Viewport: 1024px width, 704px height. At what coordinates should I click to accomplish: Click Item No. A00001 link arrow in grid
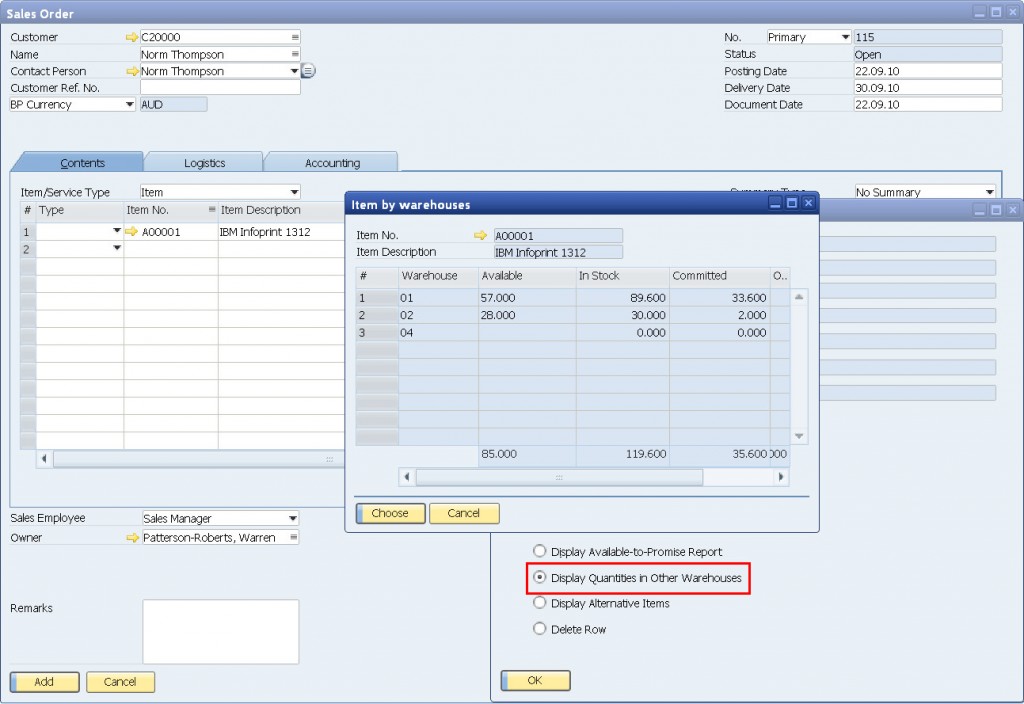[x=131, y=232]
